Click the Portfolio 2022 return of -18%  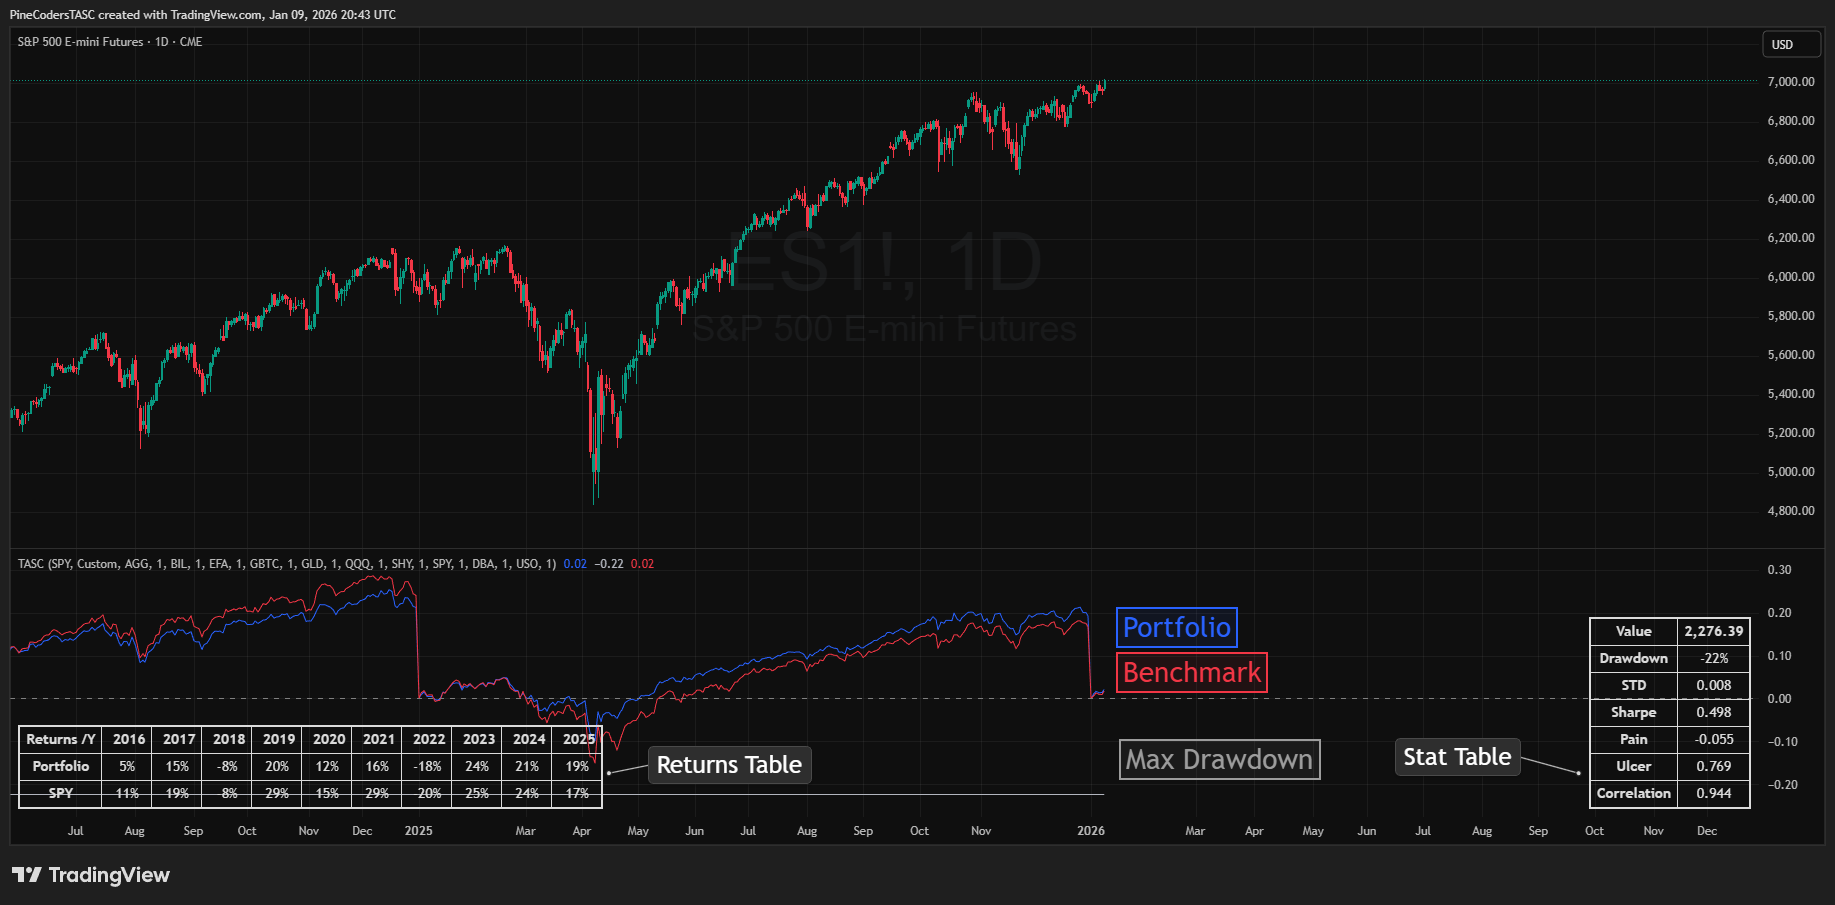(428, 766)
